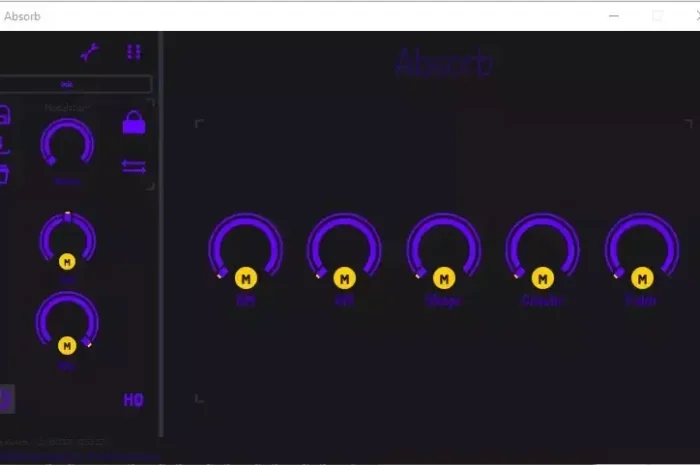This screenshot has height=465, width=700.
Task: Click the padlock lock icon
Action: 133,123
